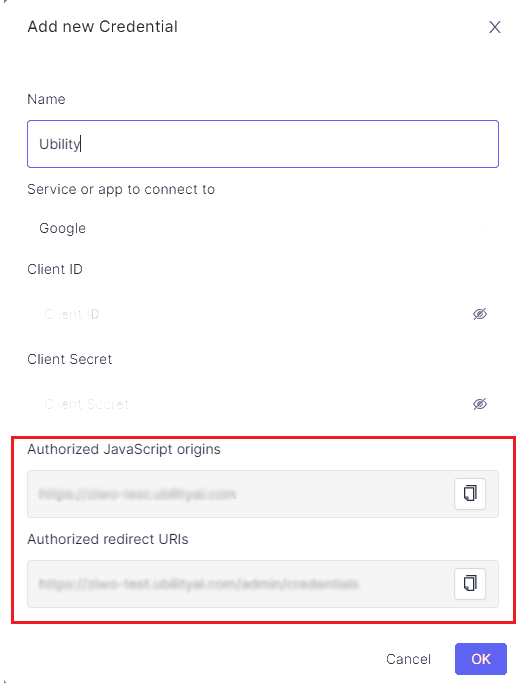Click the Client ID label text
The height and width of the screenshot is (683, 521).
click(55, 269)
